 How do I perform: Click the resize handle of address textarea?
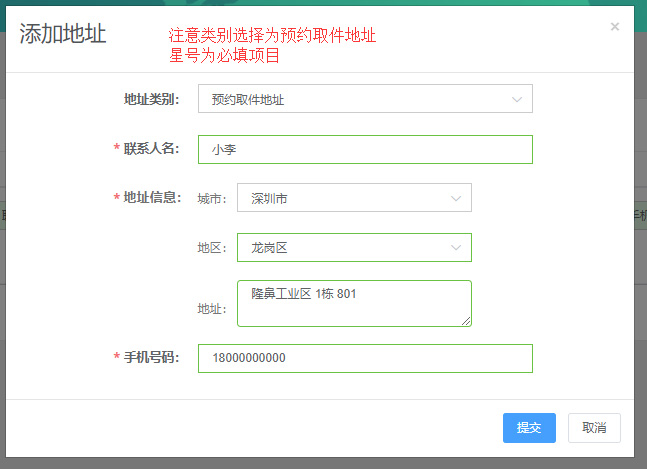pos(466,321)
